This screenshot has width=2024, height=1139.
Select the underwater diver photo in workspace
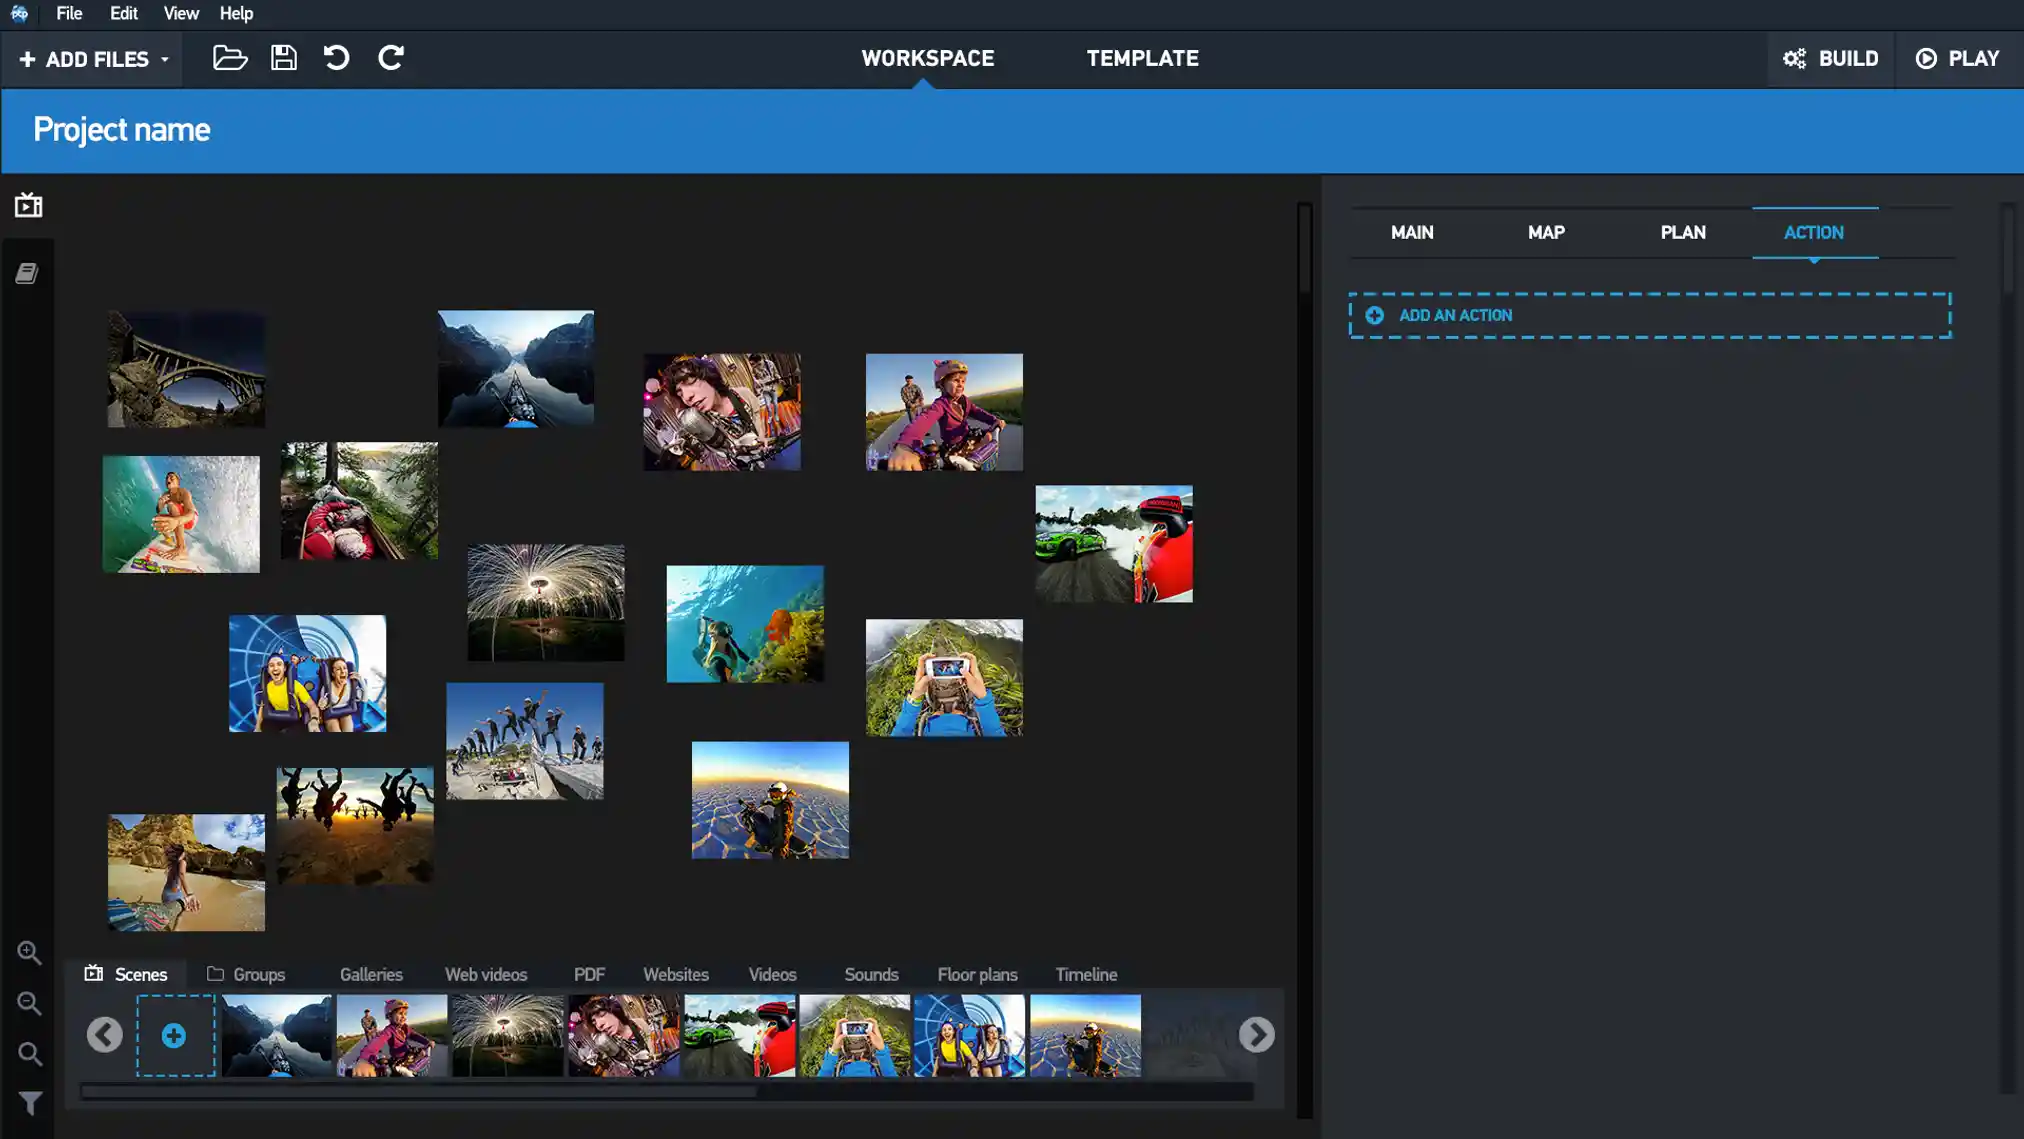(745, 624)
